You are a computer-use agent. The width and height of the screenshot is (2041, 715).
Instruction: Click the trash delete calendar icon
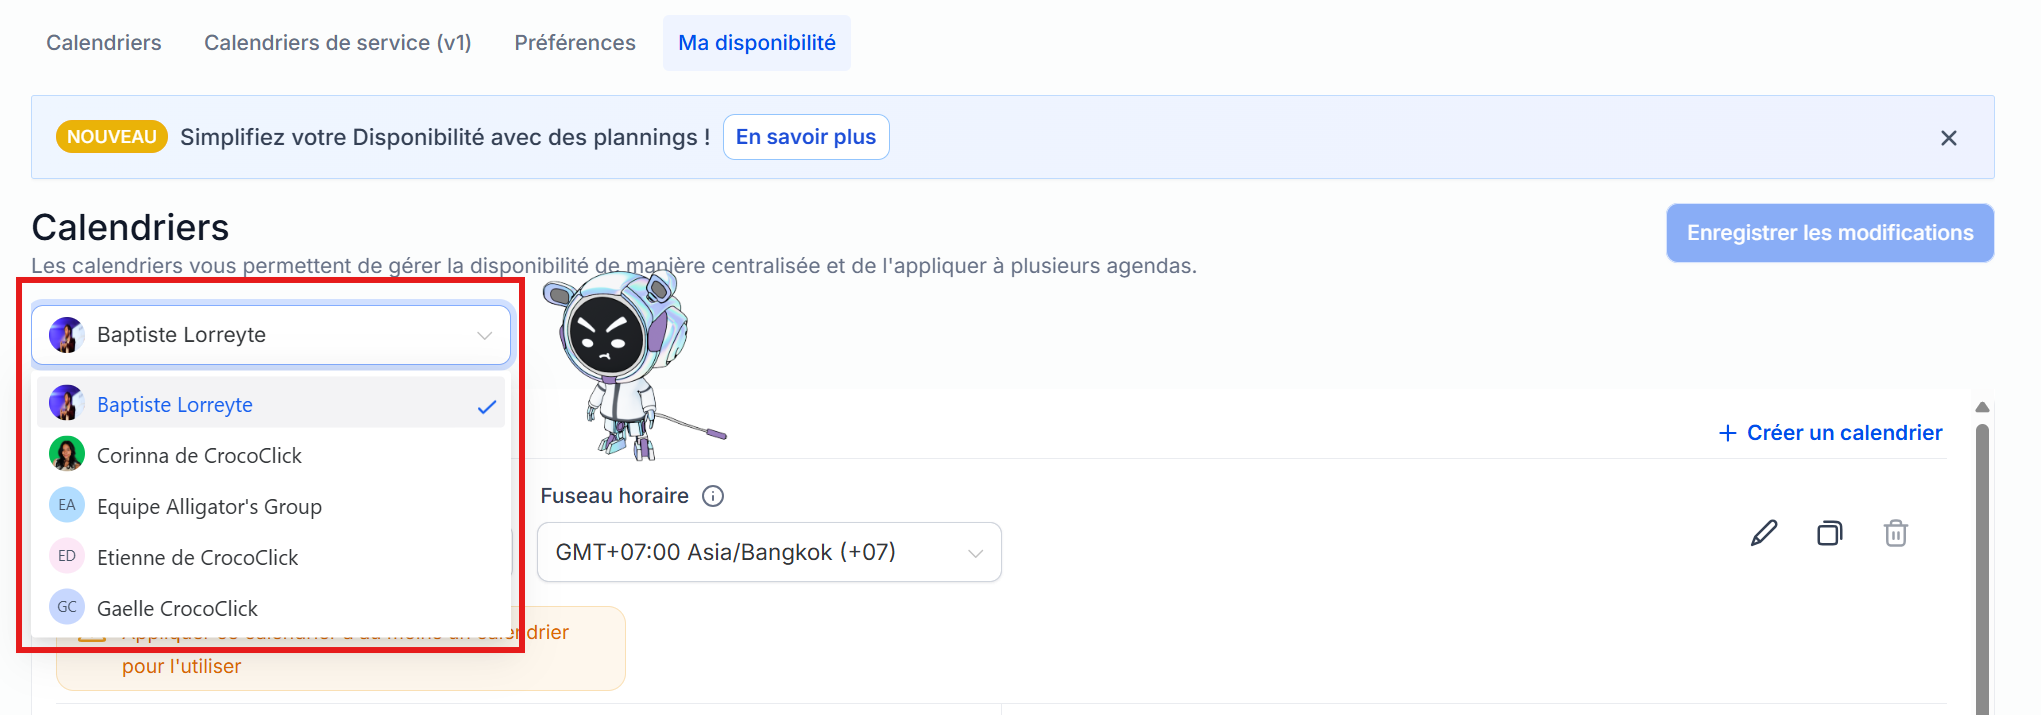[1895, 533]
